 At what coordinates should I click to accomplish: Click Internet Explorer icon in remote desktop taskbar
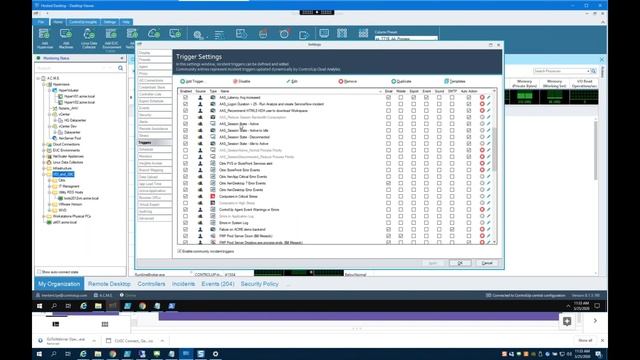[83, 306]
